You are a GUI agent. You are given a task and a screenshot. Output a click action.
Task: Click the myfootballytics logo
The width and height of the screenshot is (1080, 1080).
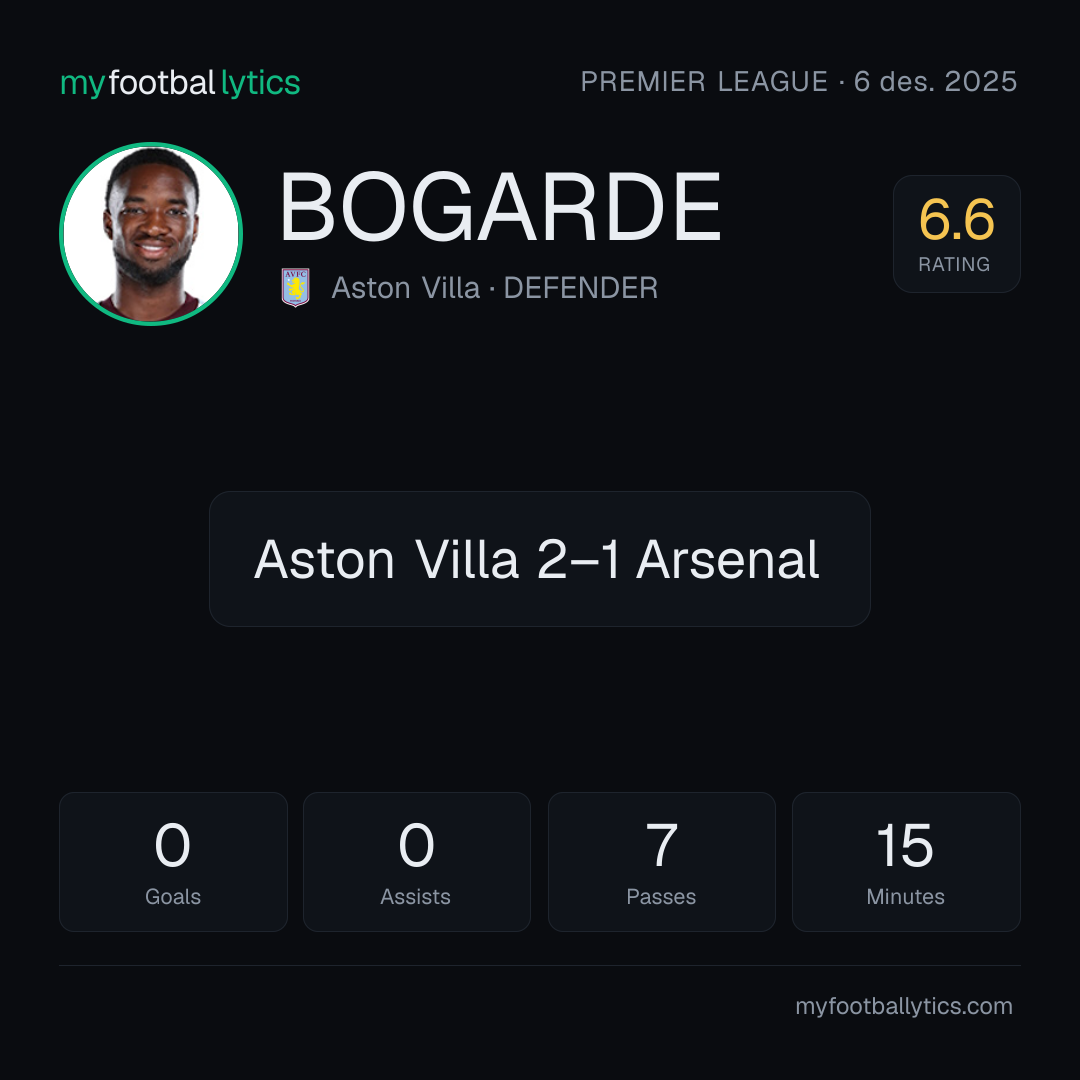(x=180, y=83)
